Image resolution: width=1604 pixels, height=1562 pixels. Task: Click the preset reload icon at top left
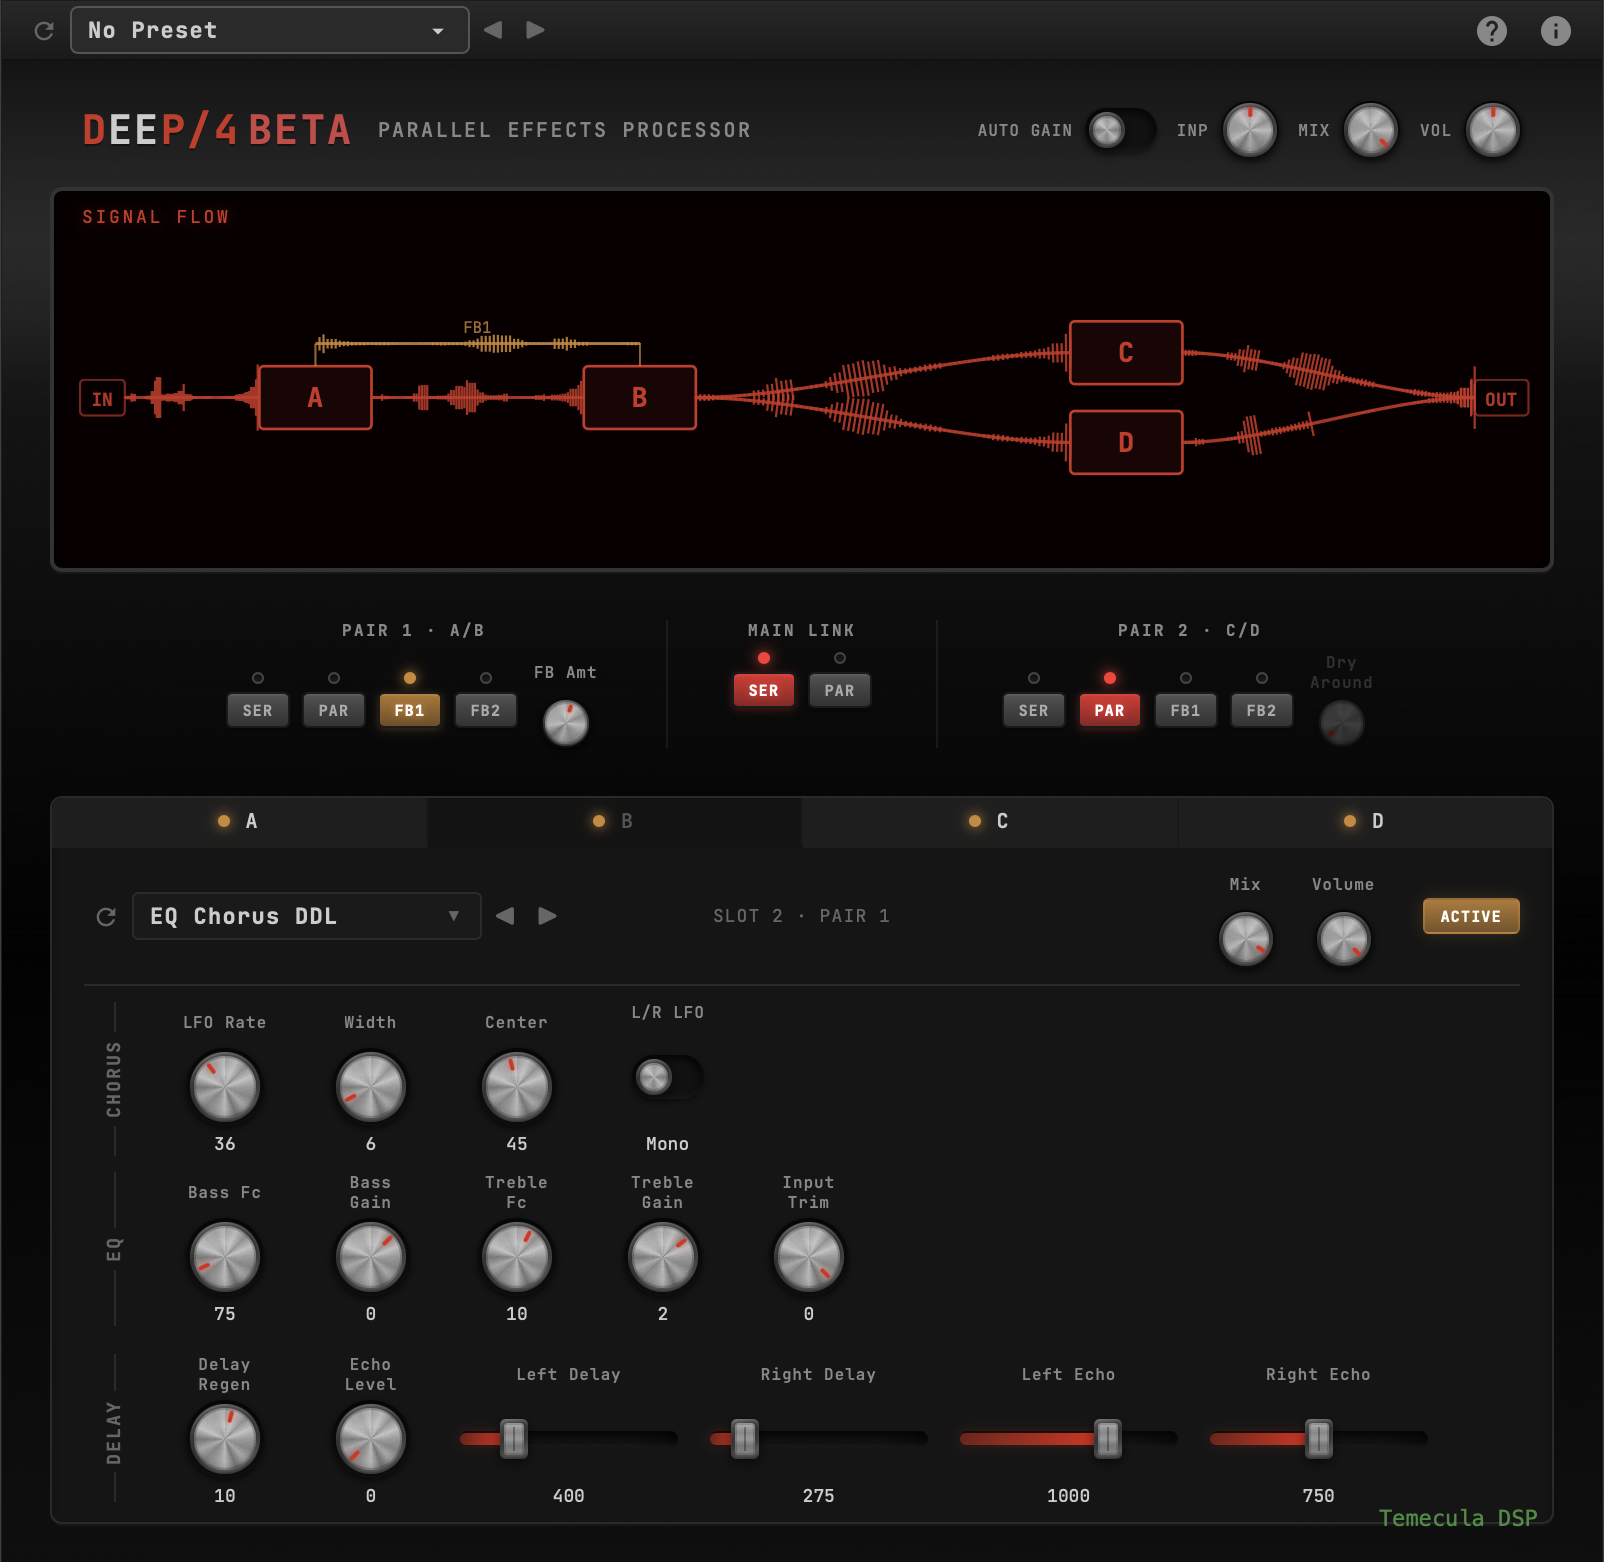pos(44,31)
